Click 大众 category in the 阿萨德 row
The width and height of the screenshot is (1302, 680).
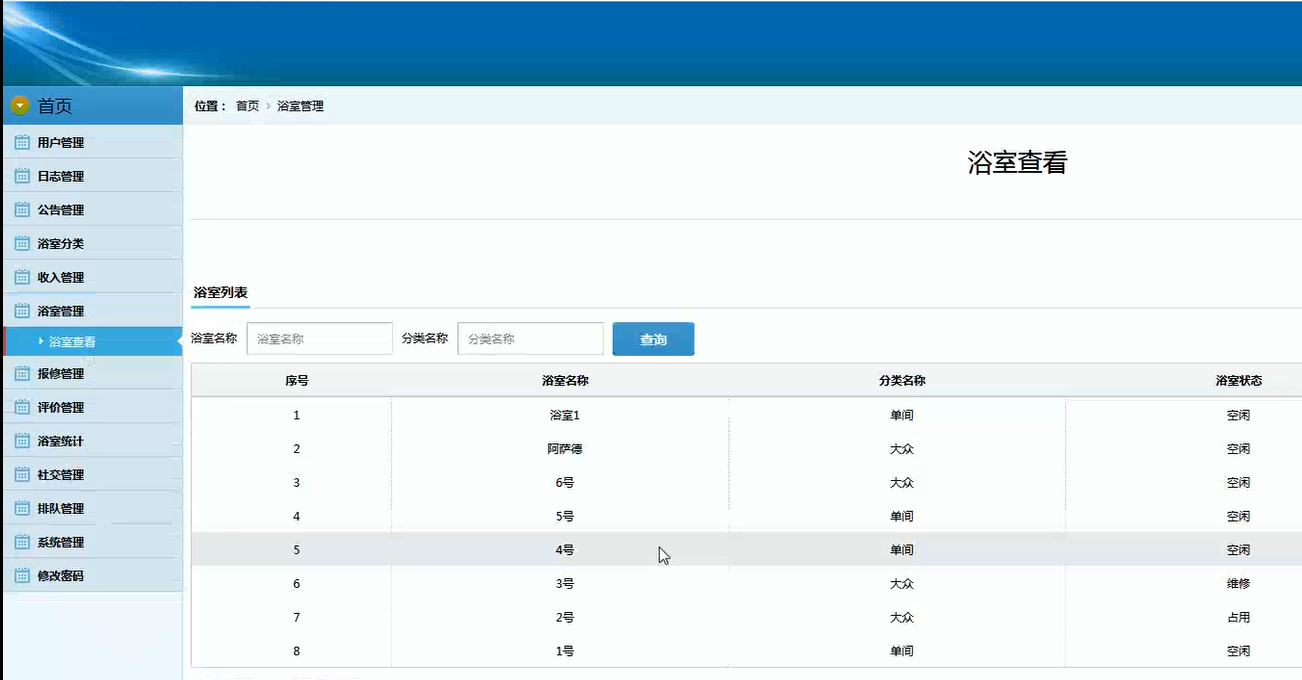coord(902,449)
